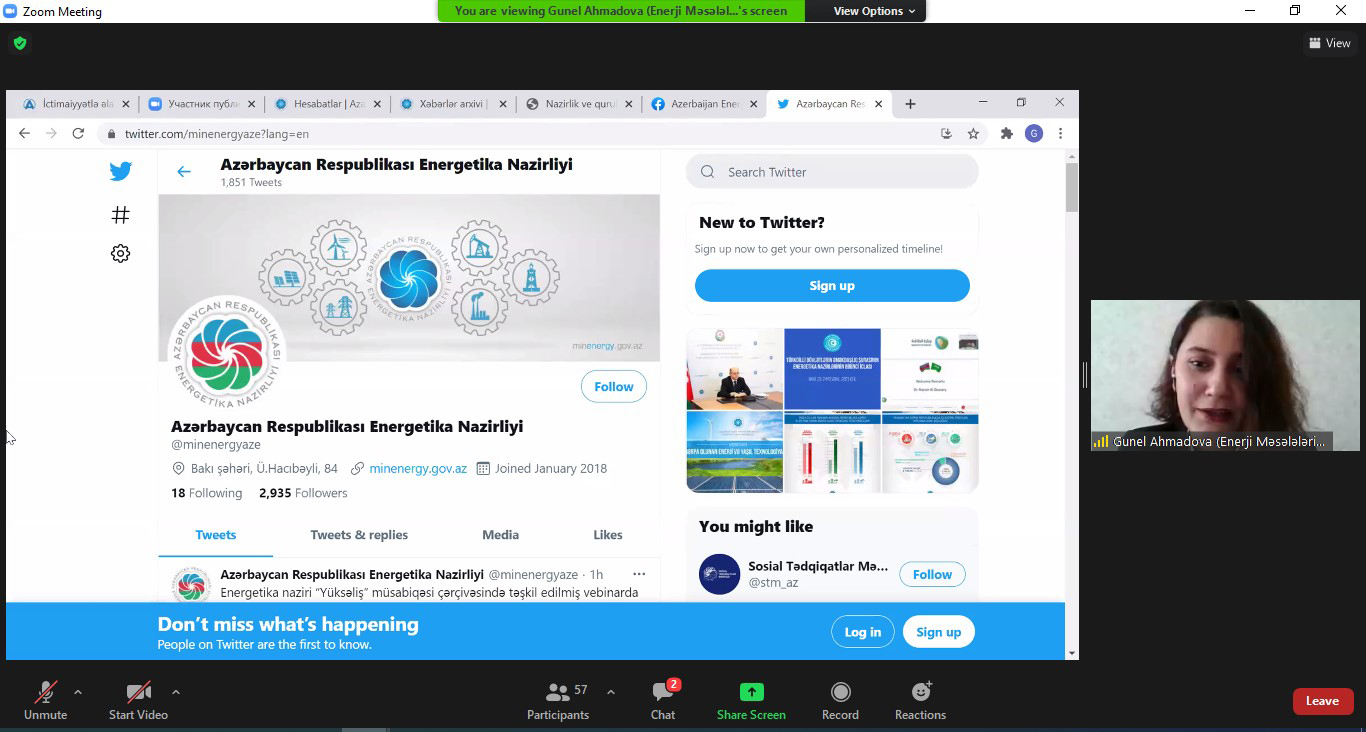Viewport: 1366px width, 732px height.
Task: Click the green Share Screen icon
Action: [751, 692]
